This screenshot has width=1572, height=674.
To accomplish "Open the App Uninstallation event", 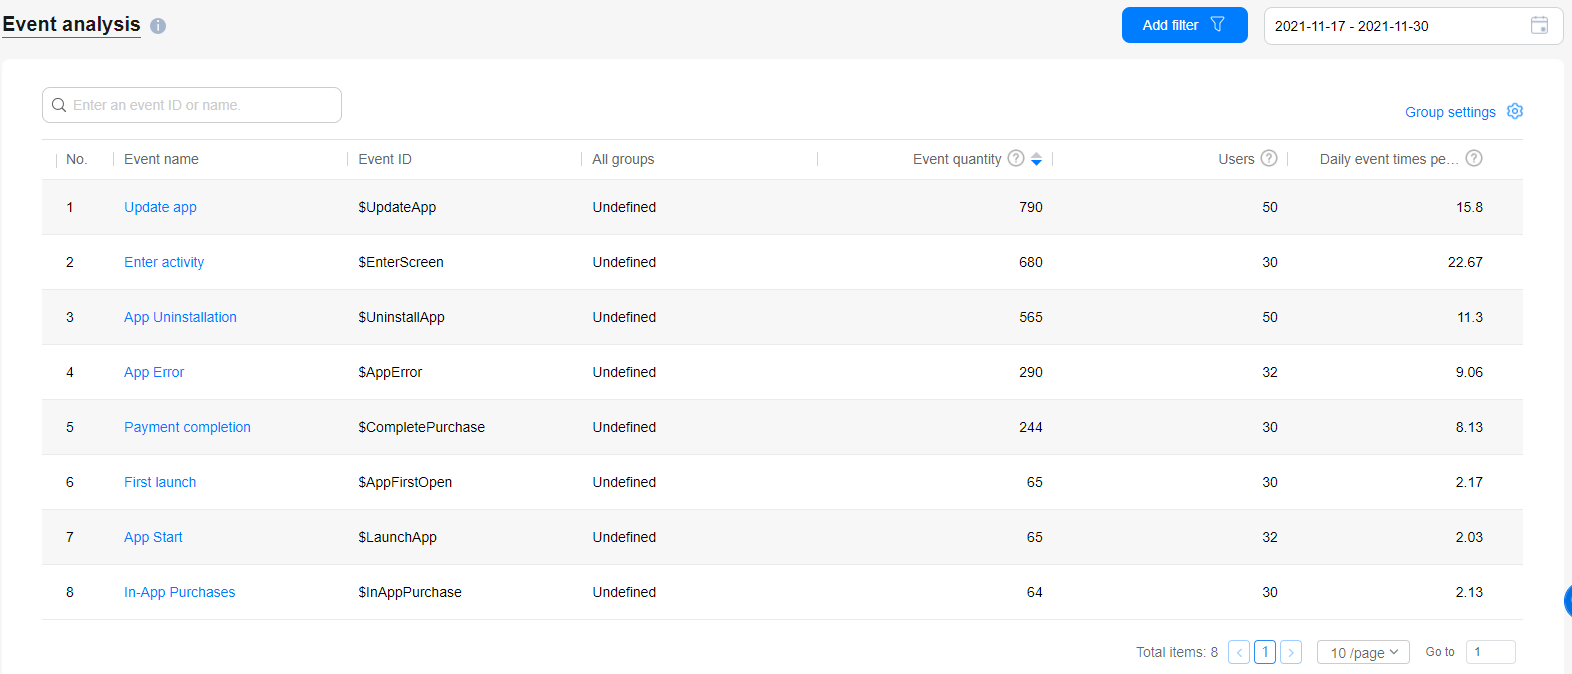I will [180, 317].
